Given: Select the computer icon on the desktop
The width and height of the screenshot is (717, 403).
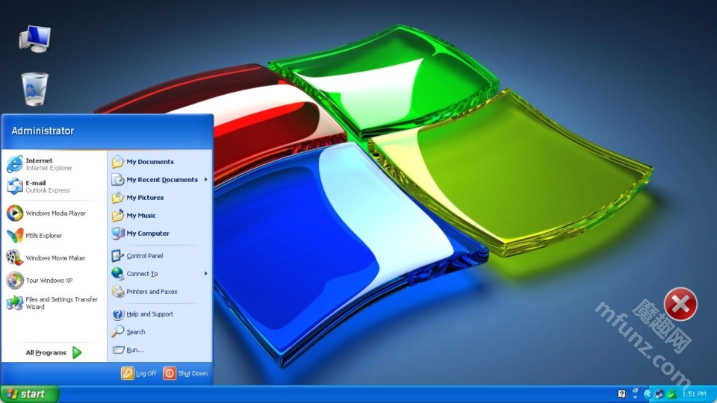Looking at the screenshot, I should pos(35,38).
